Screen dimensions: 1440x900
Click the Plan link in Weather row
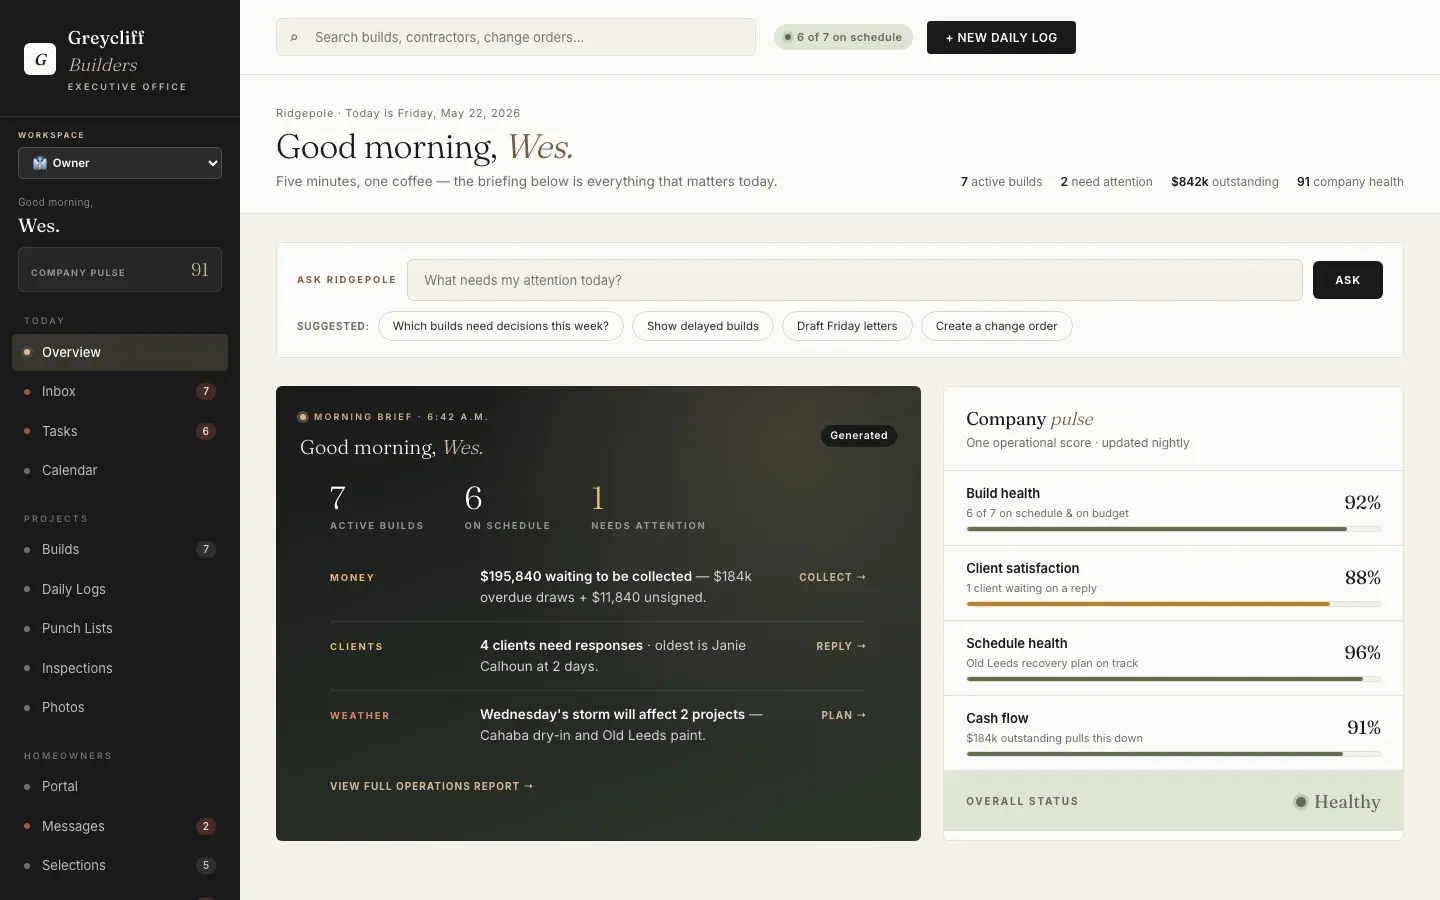pos(844,715)
